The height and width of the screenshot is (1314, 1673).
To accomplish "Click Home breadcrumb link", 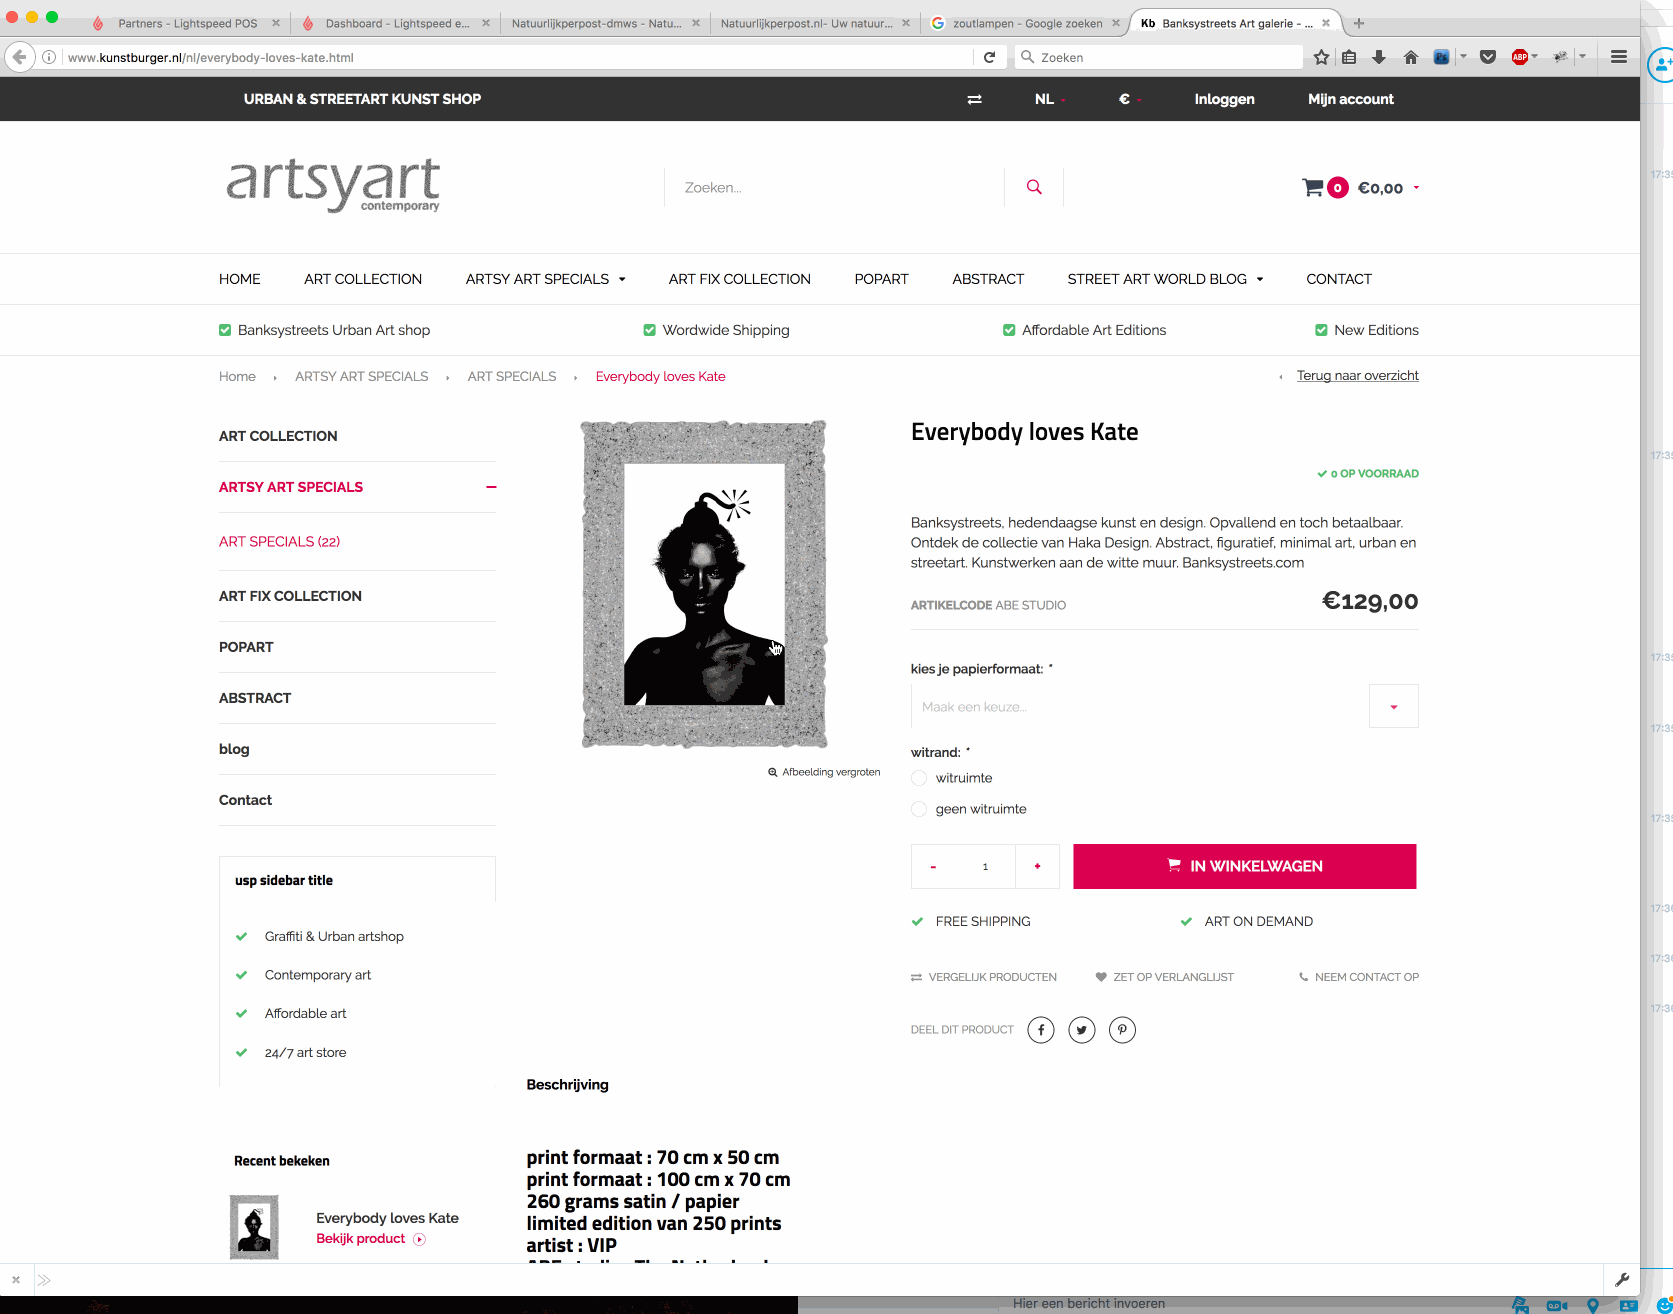I will click(237, 377).
